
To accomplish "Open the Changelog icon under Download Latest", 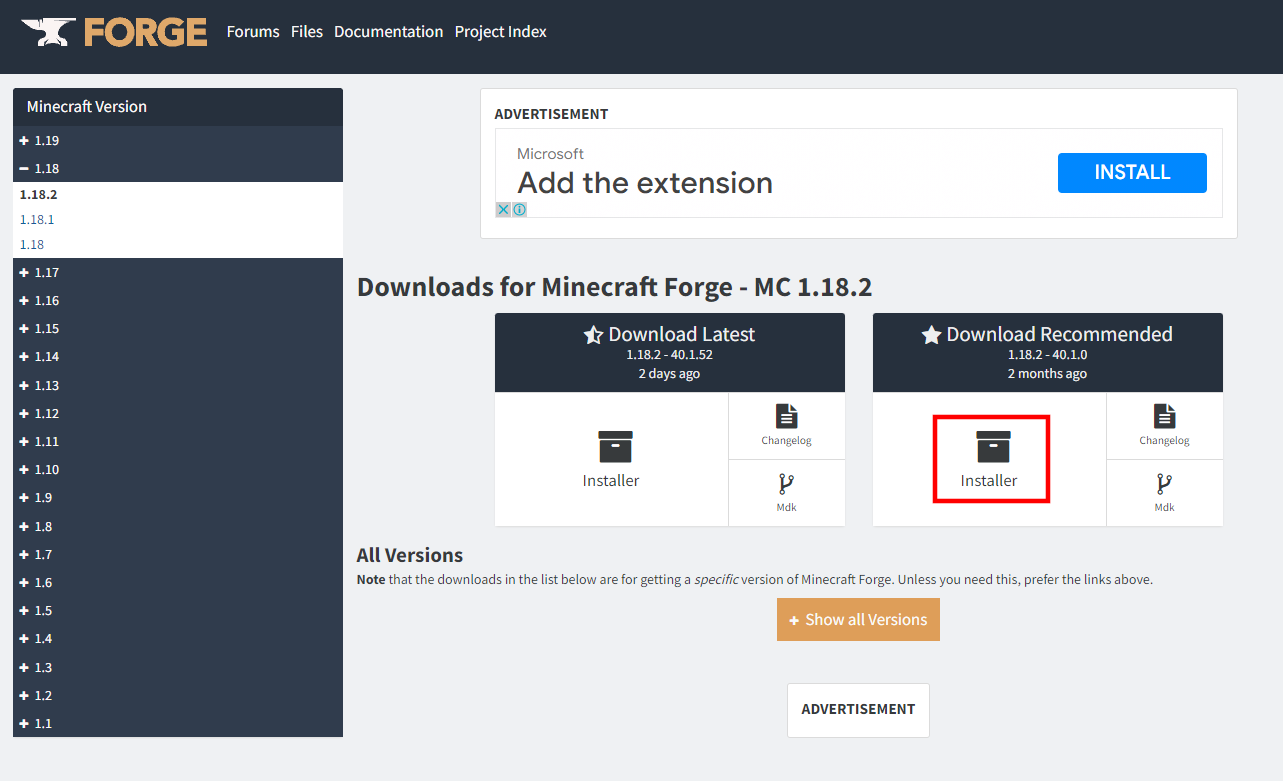I will 786,417.
